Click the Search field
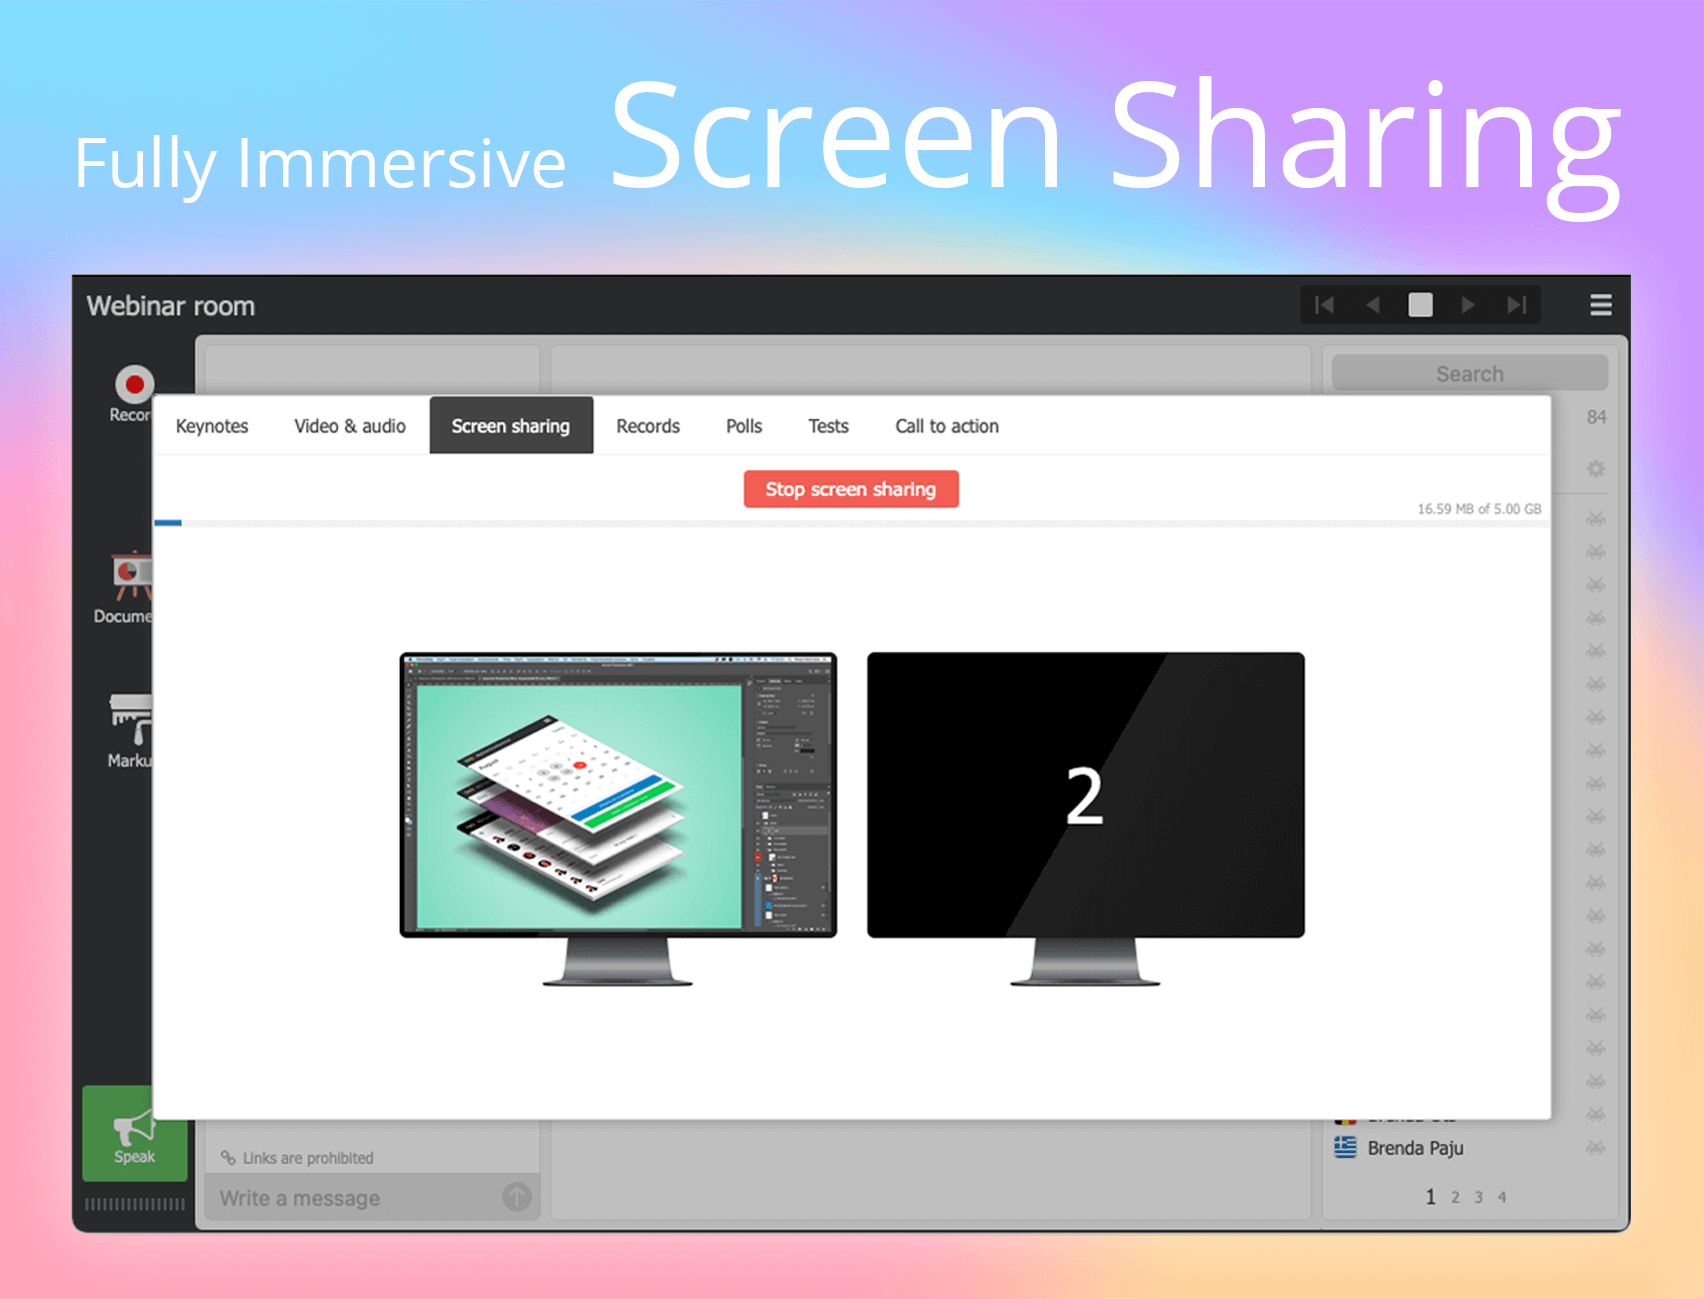 click(1468, 372)
